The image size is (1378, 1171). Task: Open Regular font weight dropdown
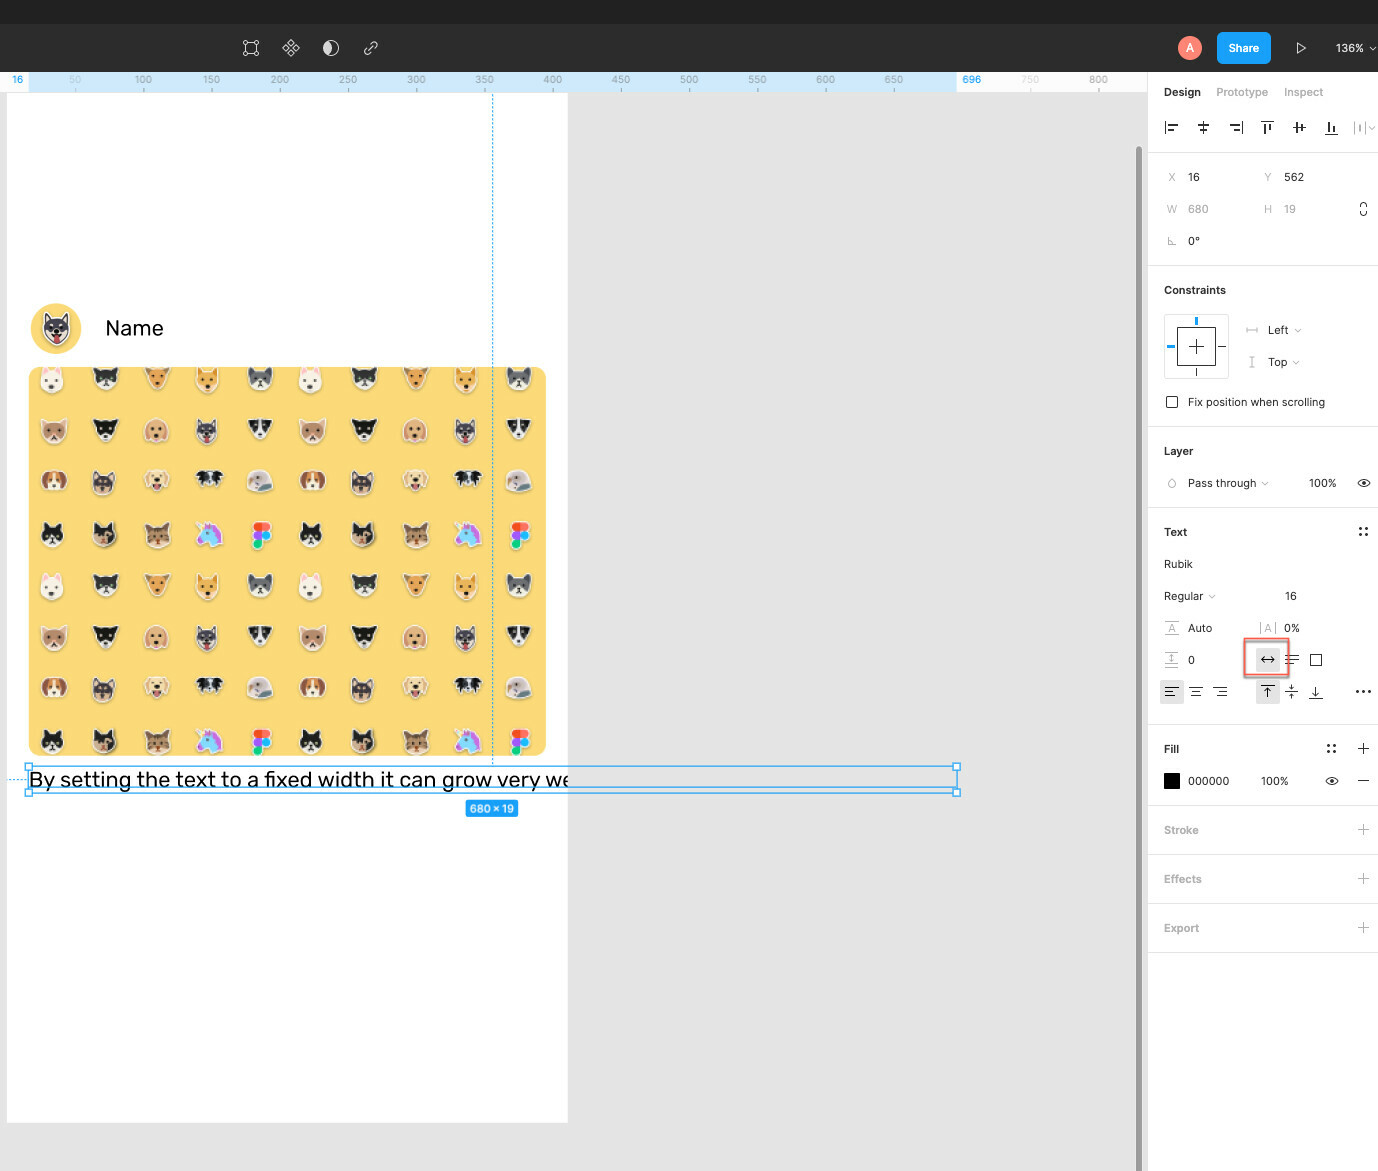(x=1189, y=596)
